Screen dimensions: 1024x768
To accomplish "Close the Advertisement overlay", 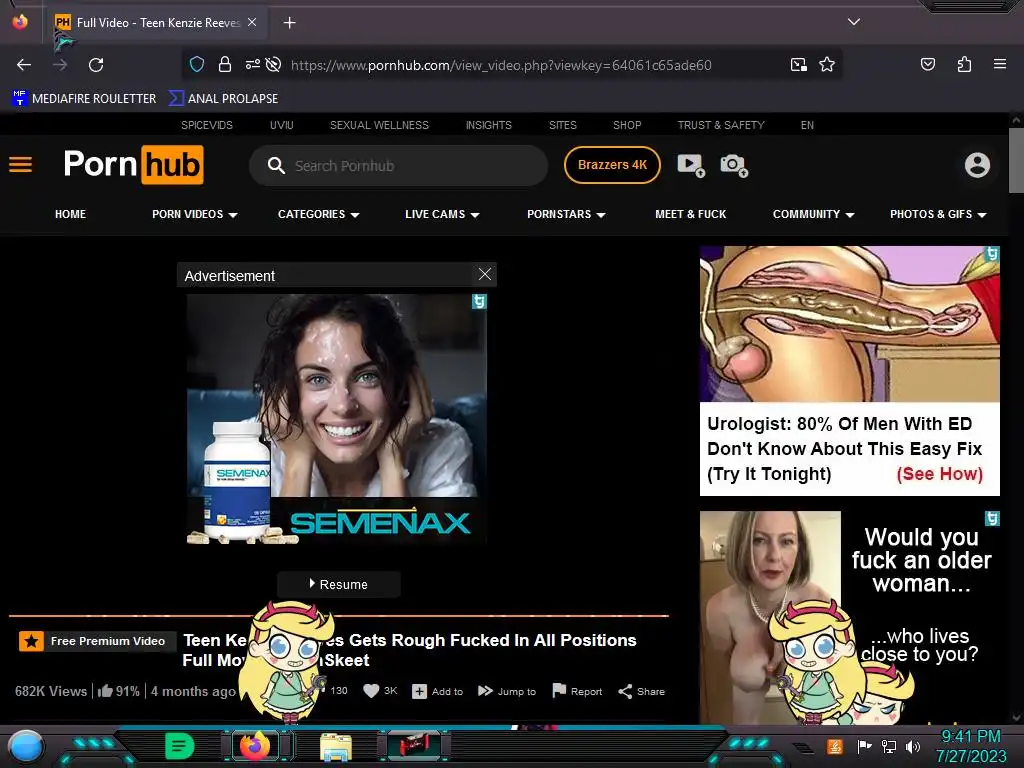I will pyautogui.click(x=485, y=274).
